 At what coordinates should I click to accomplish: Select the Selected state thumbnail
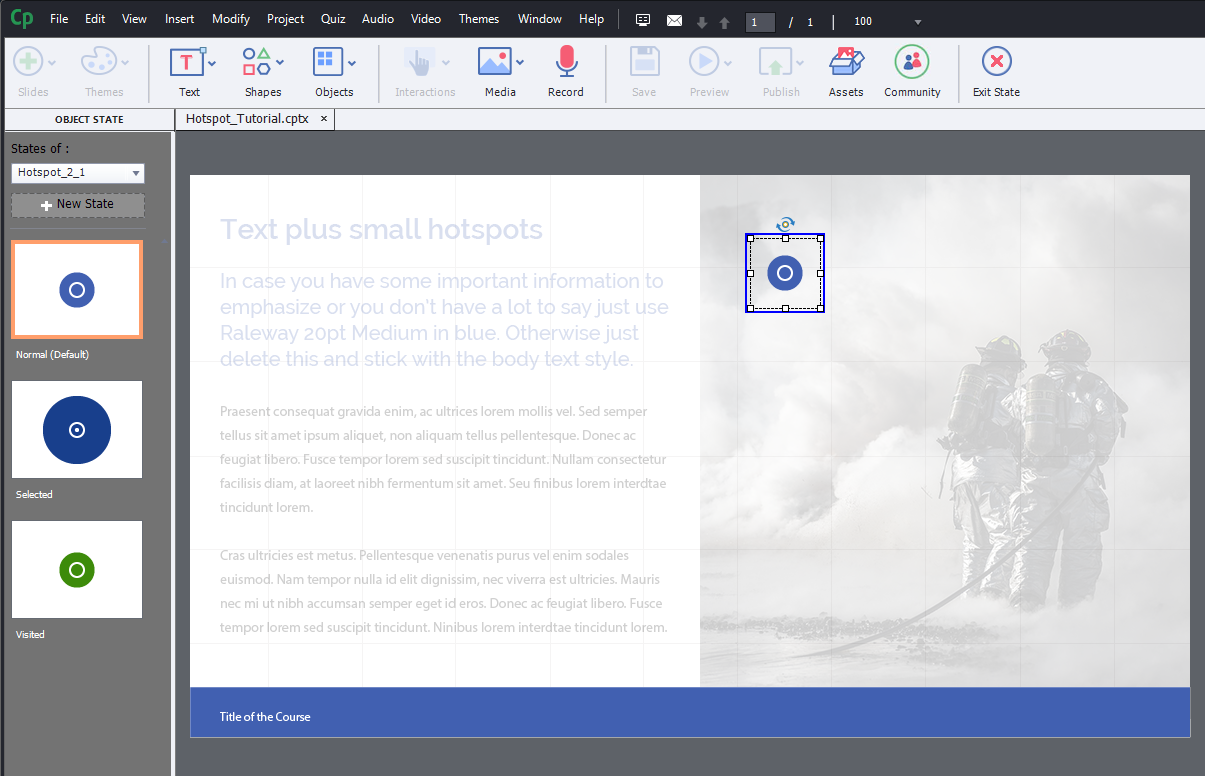(77, 429)
